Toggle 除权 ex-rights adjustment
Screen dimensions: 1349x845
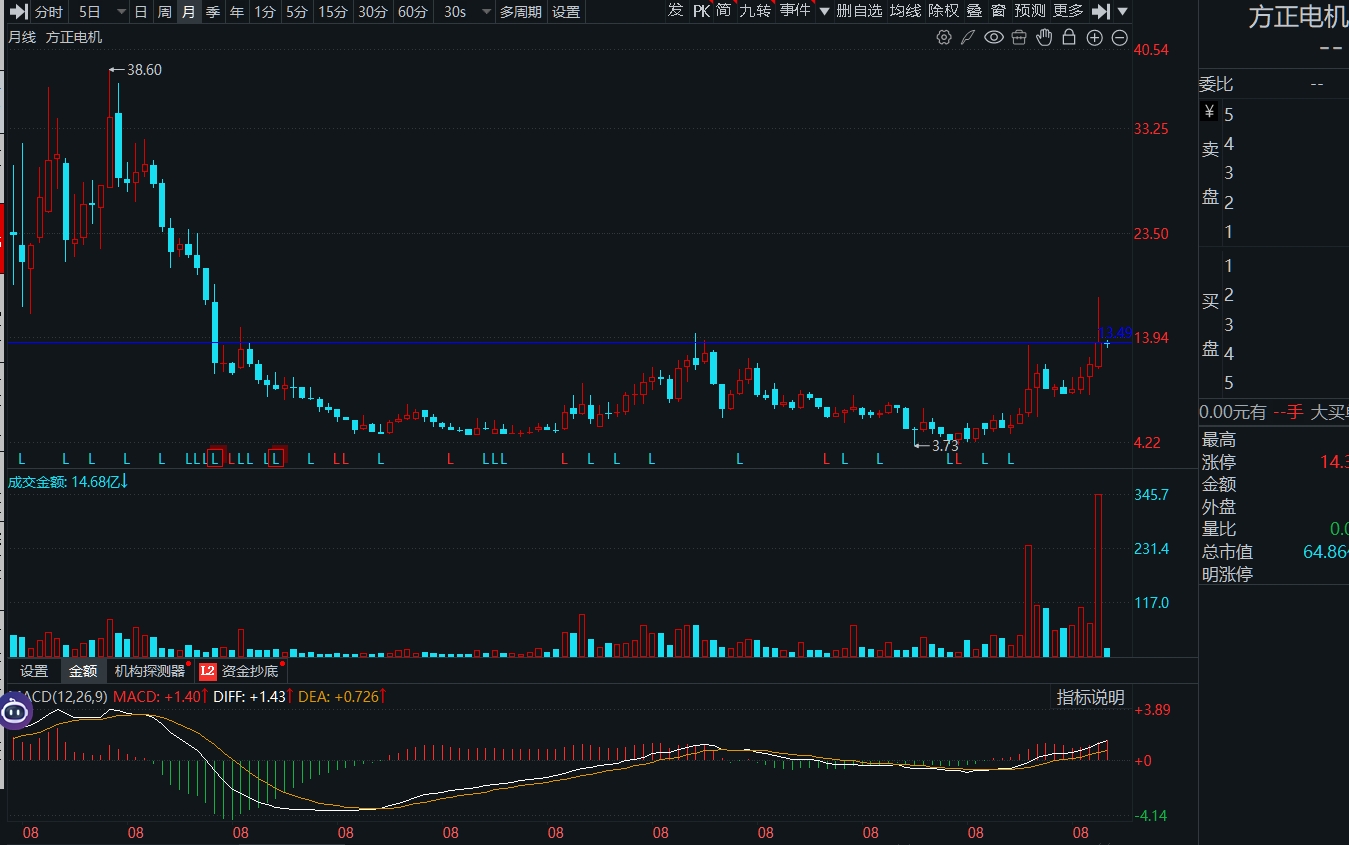[944, 11]
